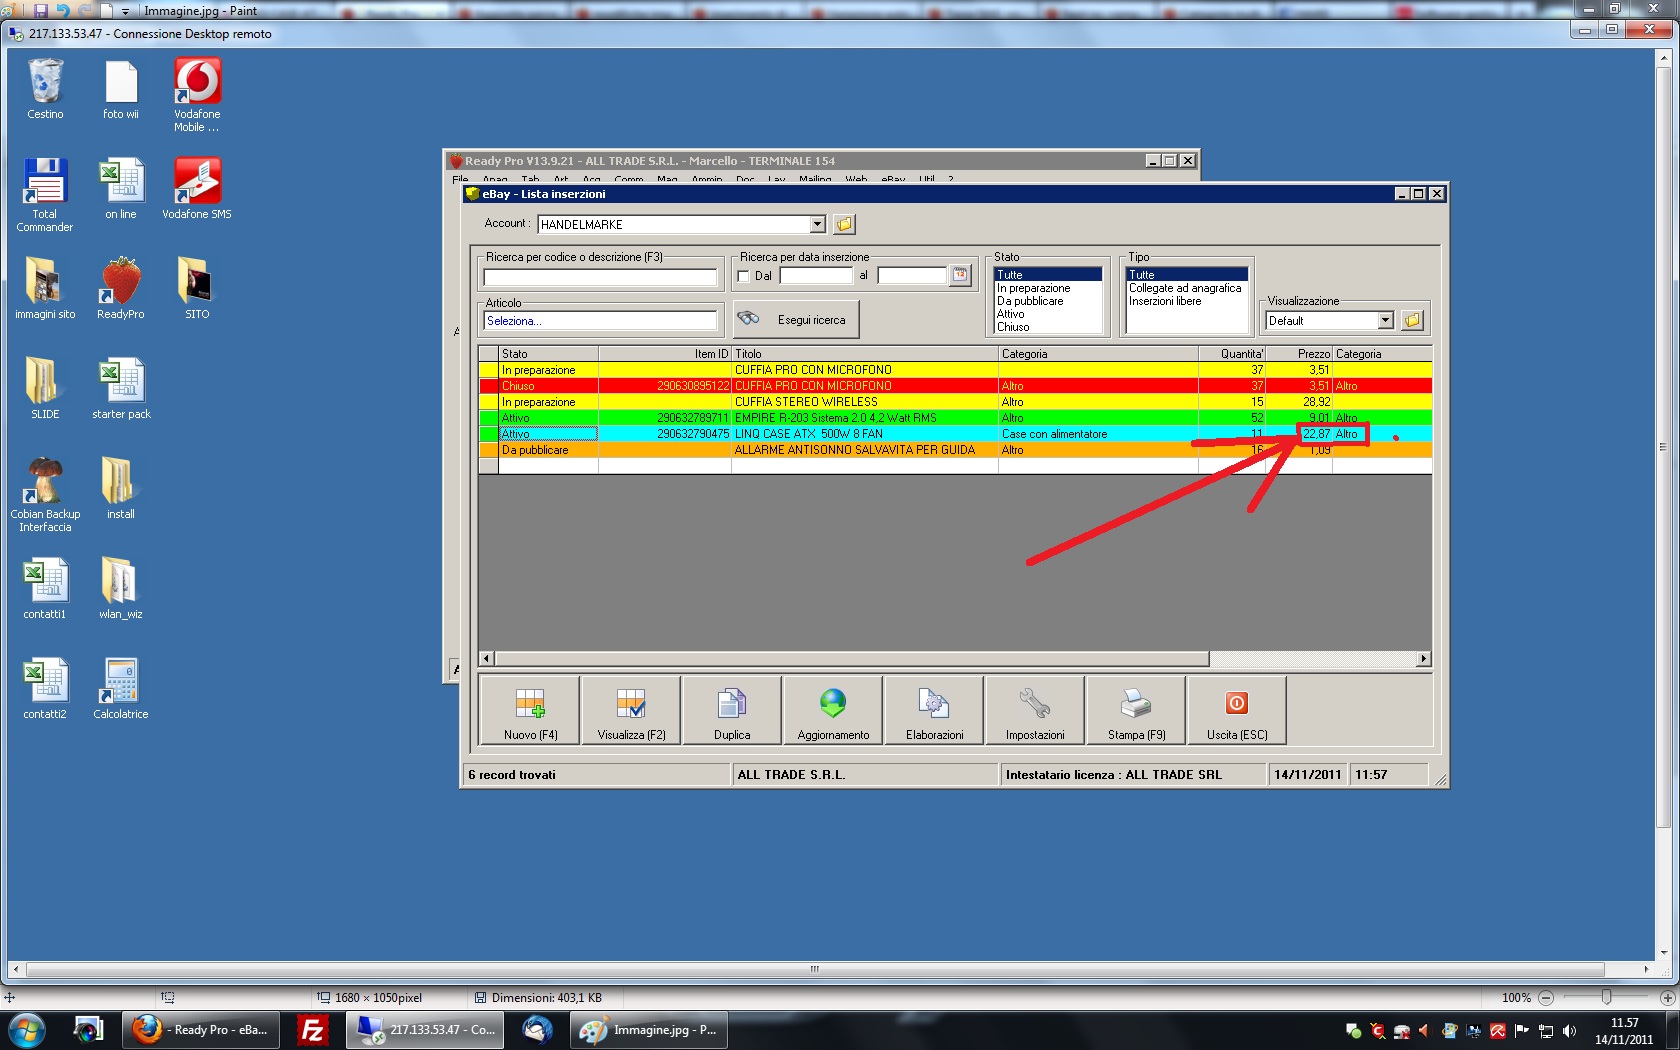Screen dimensions: 1680x1050
Task: Select the 'foto wii' desktop file
Action: 121,88
